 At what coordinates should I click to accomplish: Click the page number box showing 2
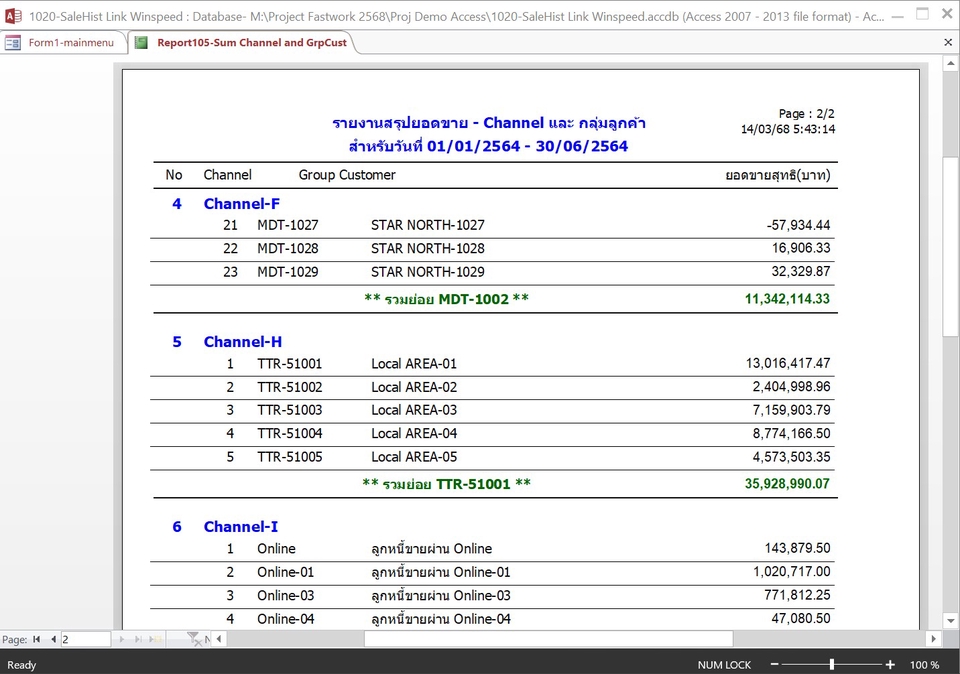coord(85,638)
